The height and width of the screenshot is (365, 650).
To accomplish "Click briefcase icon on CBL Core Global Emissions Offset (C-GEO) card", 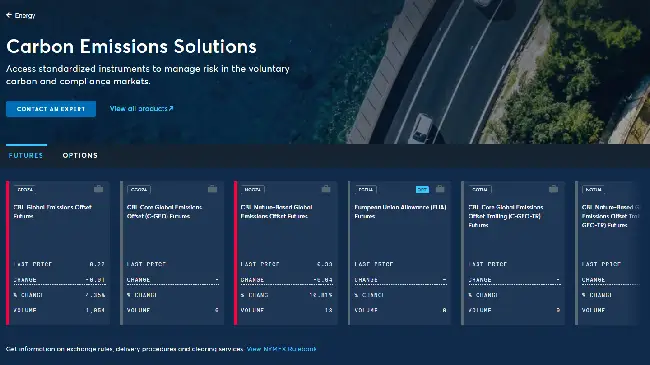I will pos(212,189).
